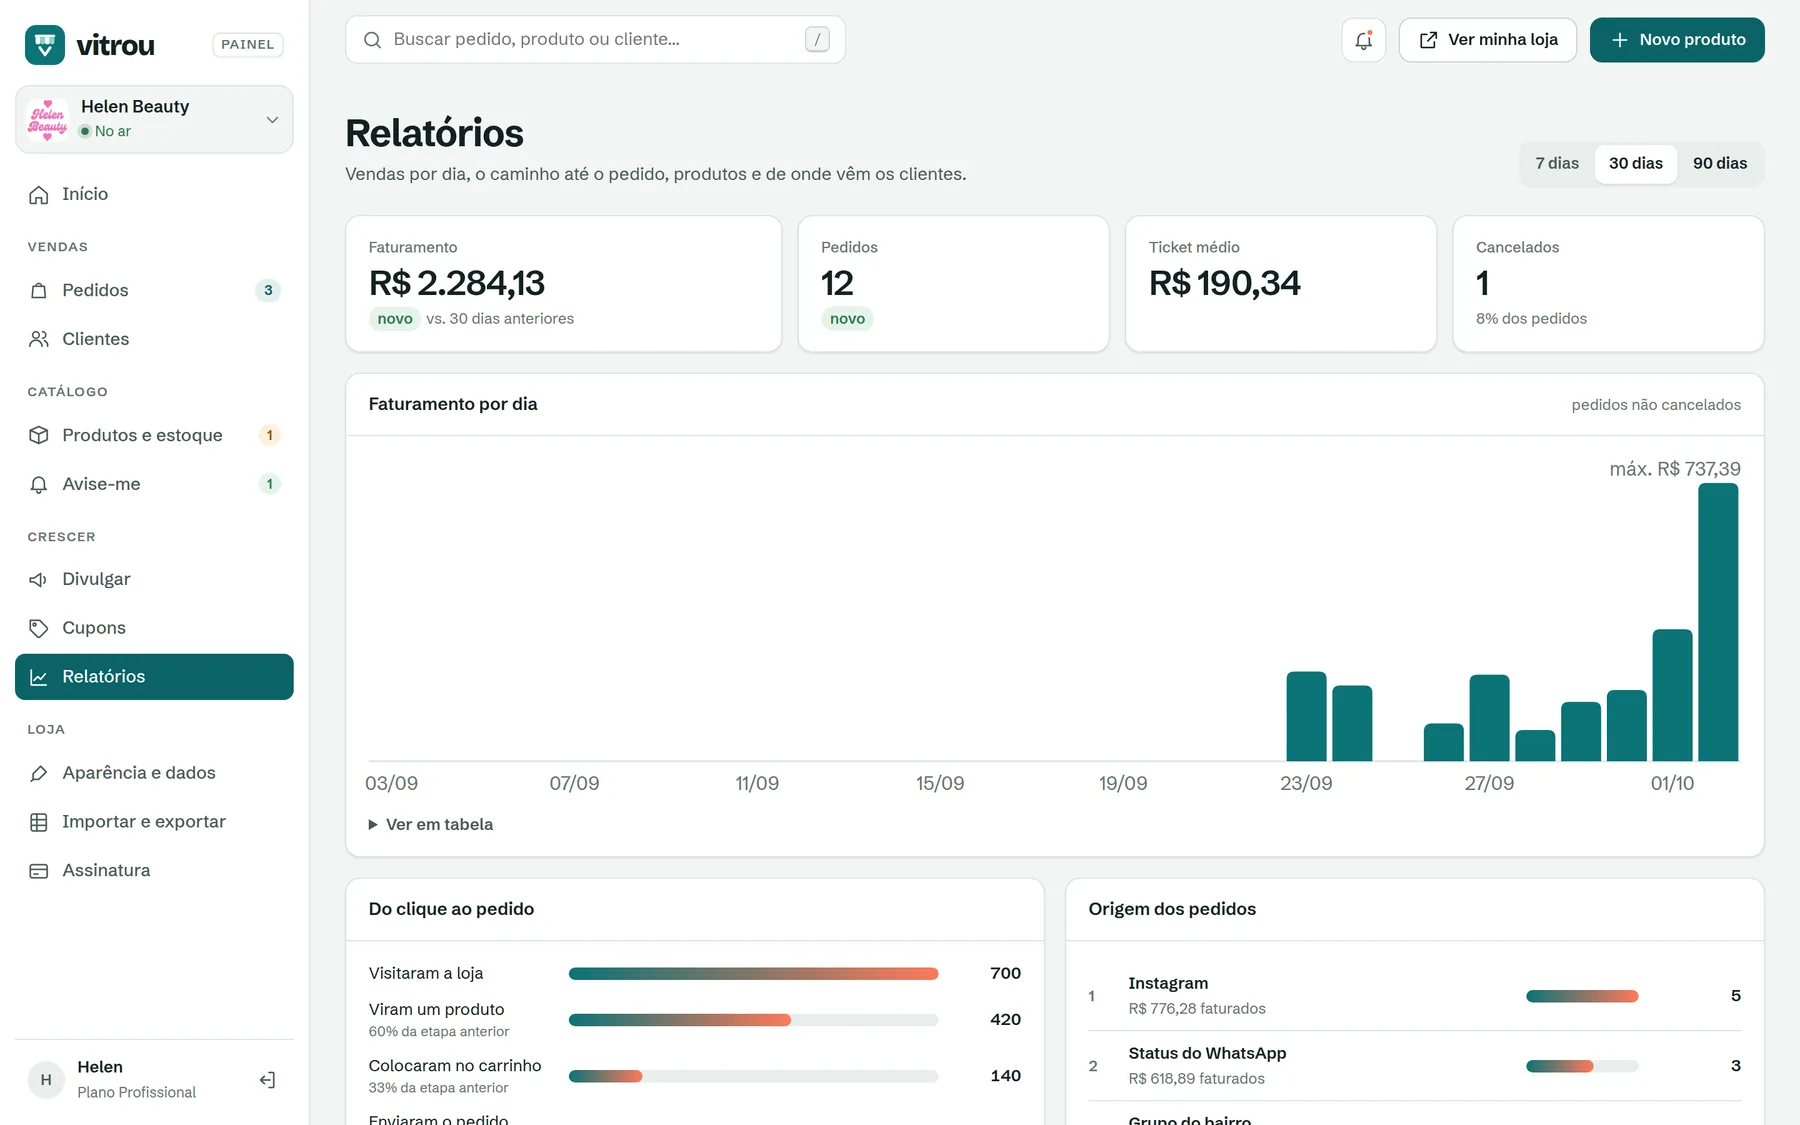Screen dimensions: 1800x1125
Task: Click the Clientes people icon
Action: pos(39,340)
